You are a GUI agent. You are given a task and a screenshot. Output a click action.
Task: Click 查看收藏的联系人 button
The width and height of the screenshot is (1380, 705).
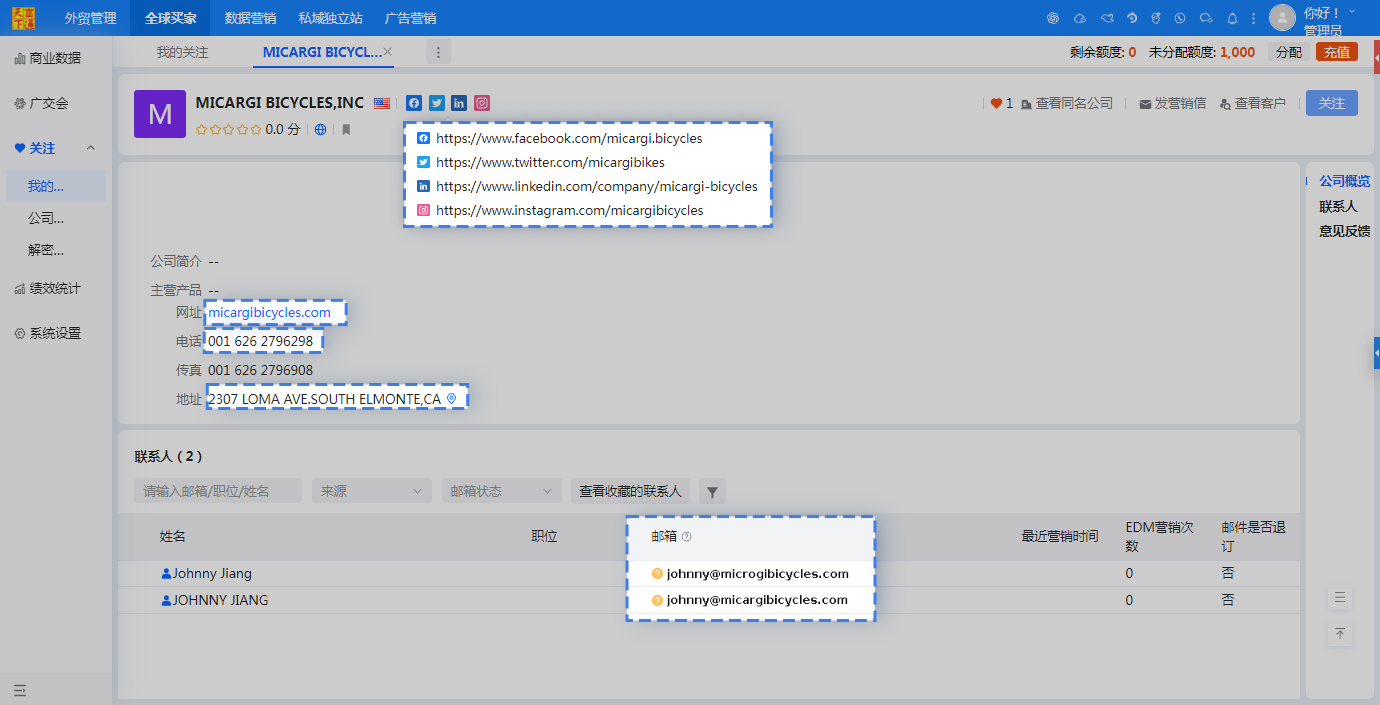coord(630,491)
